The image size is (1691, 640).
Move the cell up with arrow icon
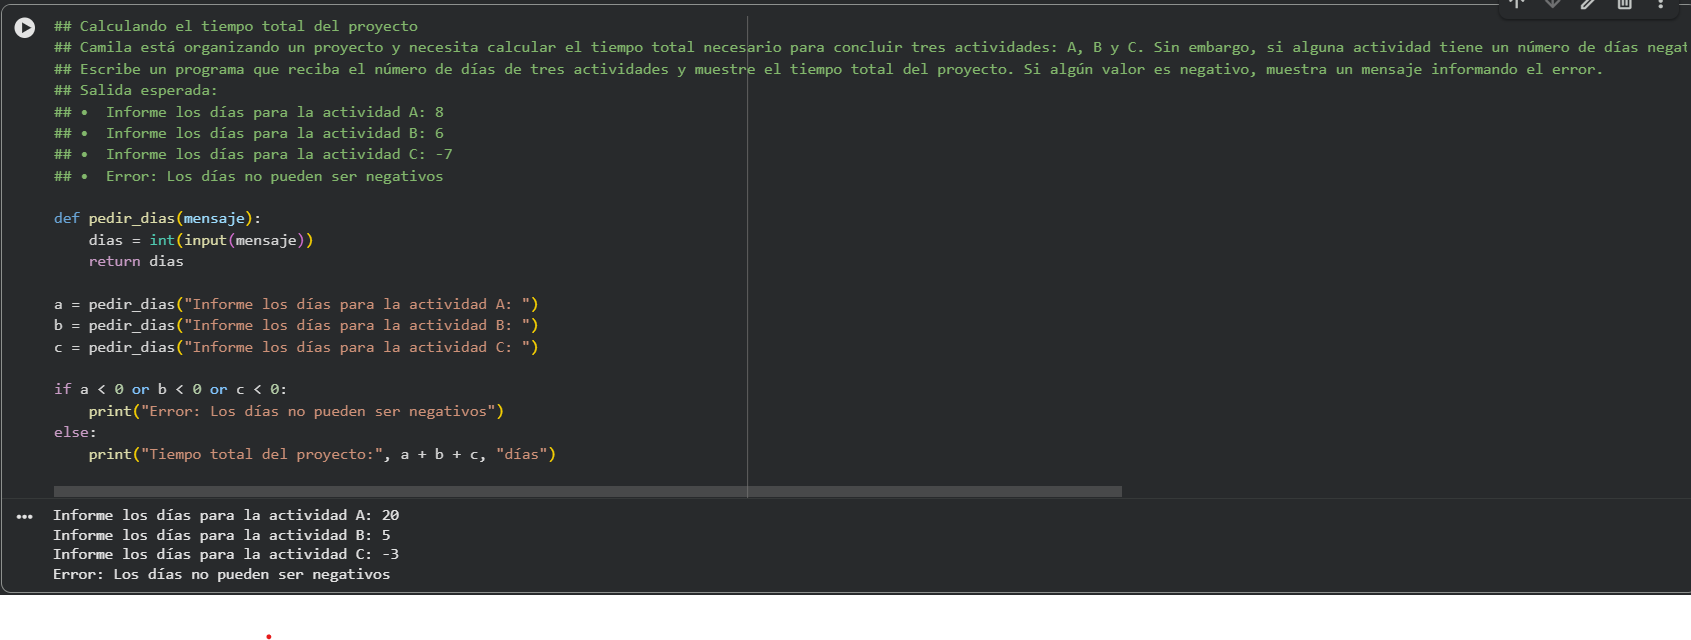[x=1517, y=3]
